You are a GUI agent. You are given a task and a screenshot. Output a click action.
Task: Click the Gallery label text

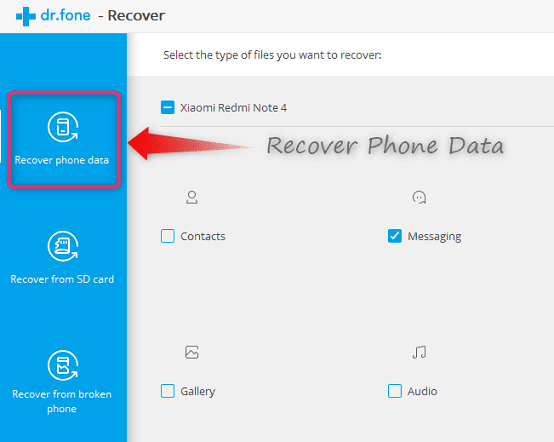(198, 391)
